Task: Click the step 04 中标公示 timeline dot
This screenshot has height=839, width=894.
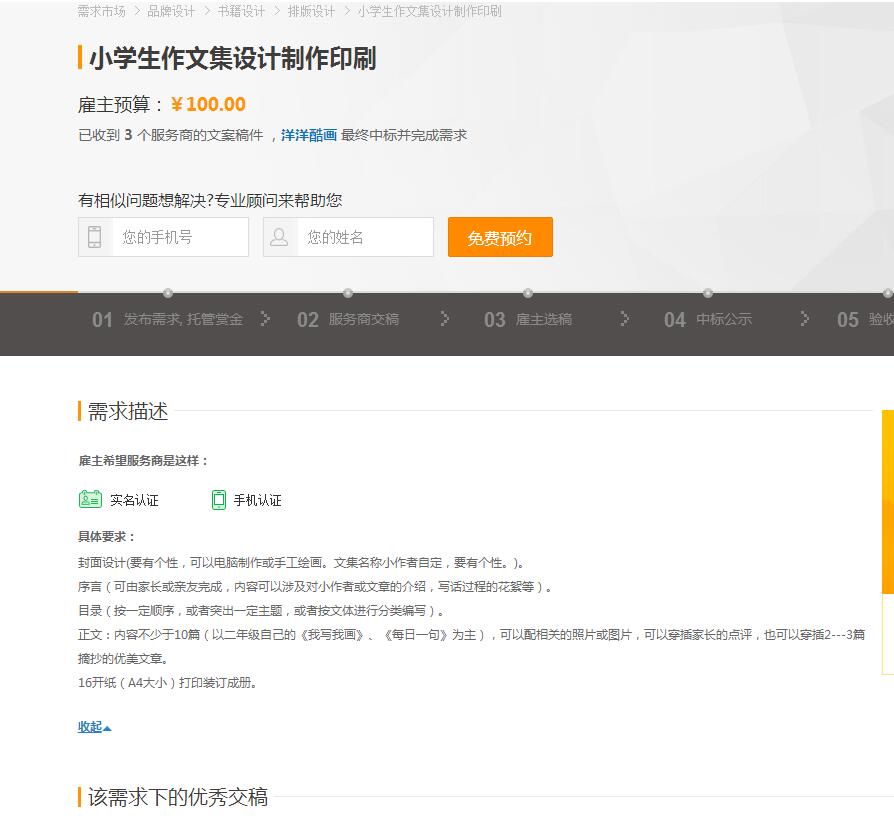Action: pos(708,294)
